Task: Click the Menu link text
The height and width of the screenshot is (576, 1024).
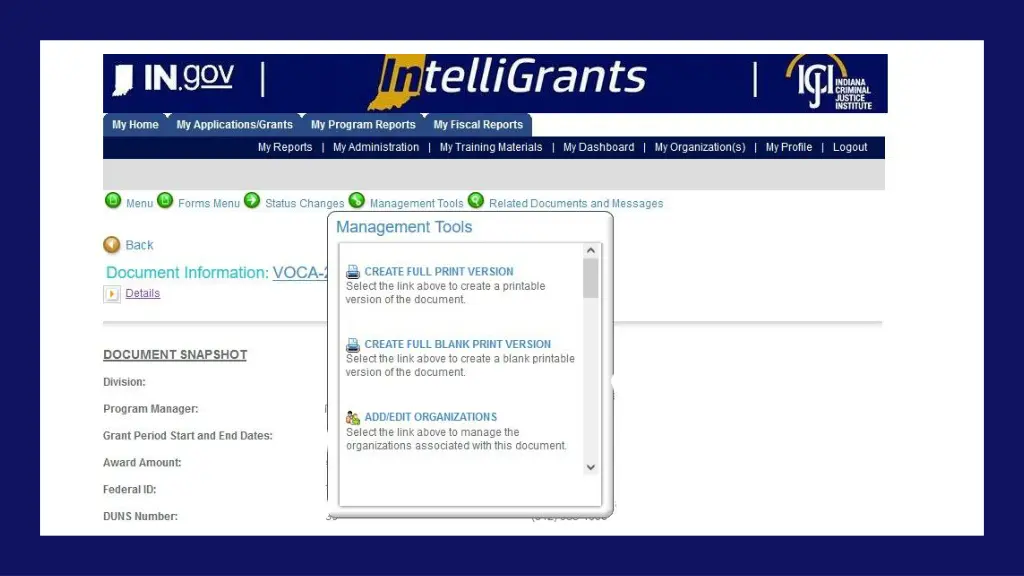Action: (x=139, y=204)
